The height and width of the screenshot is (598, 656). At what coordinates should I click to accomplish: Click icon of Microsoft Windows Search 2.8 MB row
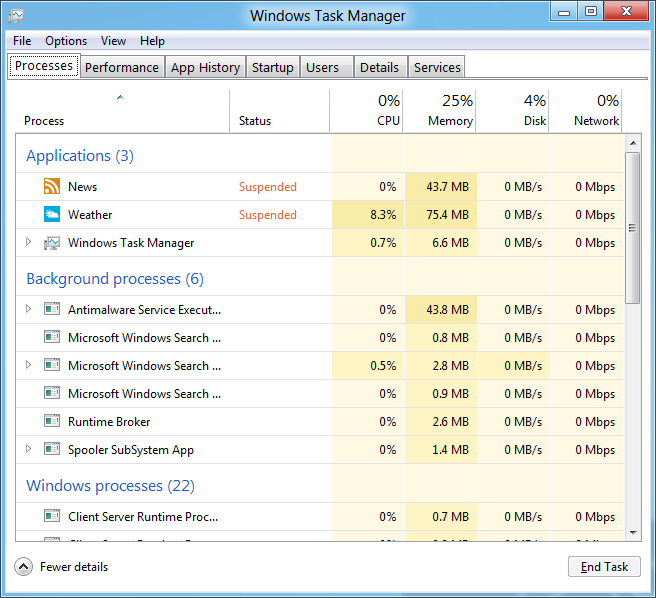(x=52, y=365)
